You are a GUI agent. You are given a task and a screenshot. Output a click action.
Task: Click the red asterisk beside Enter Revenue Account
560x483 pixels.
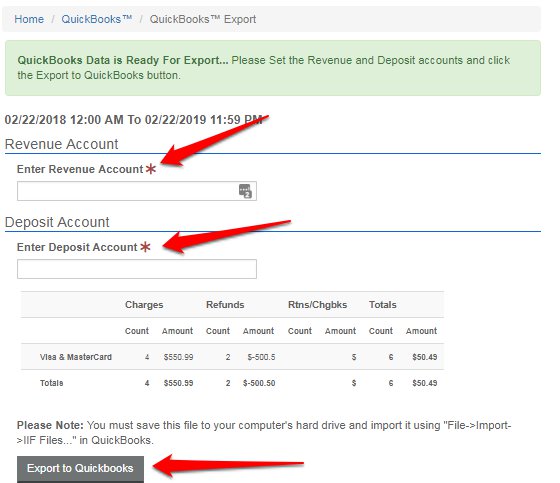151,169
